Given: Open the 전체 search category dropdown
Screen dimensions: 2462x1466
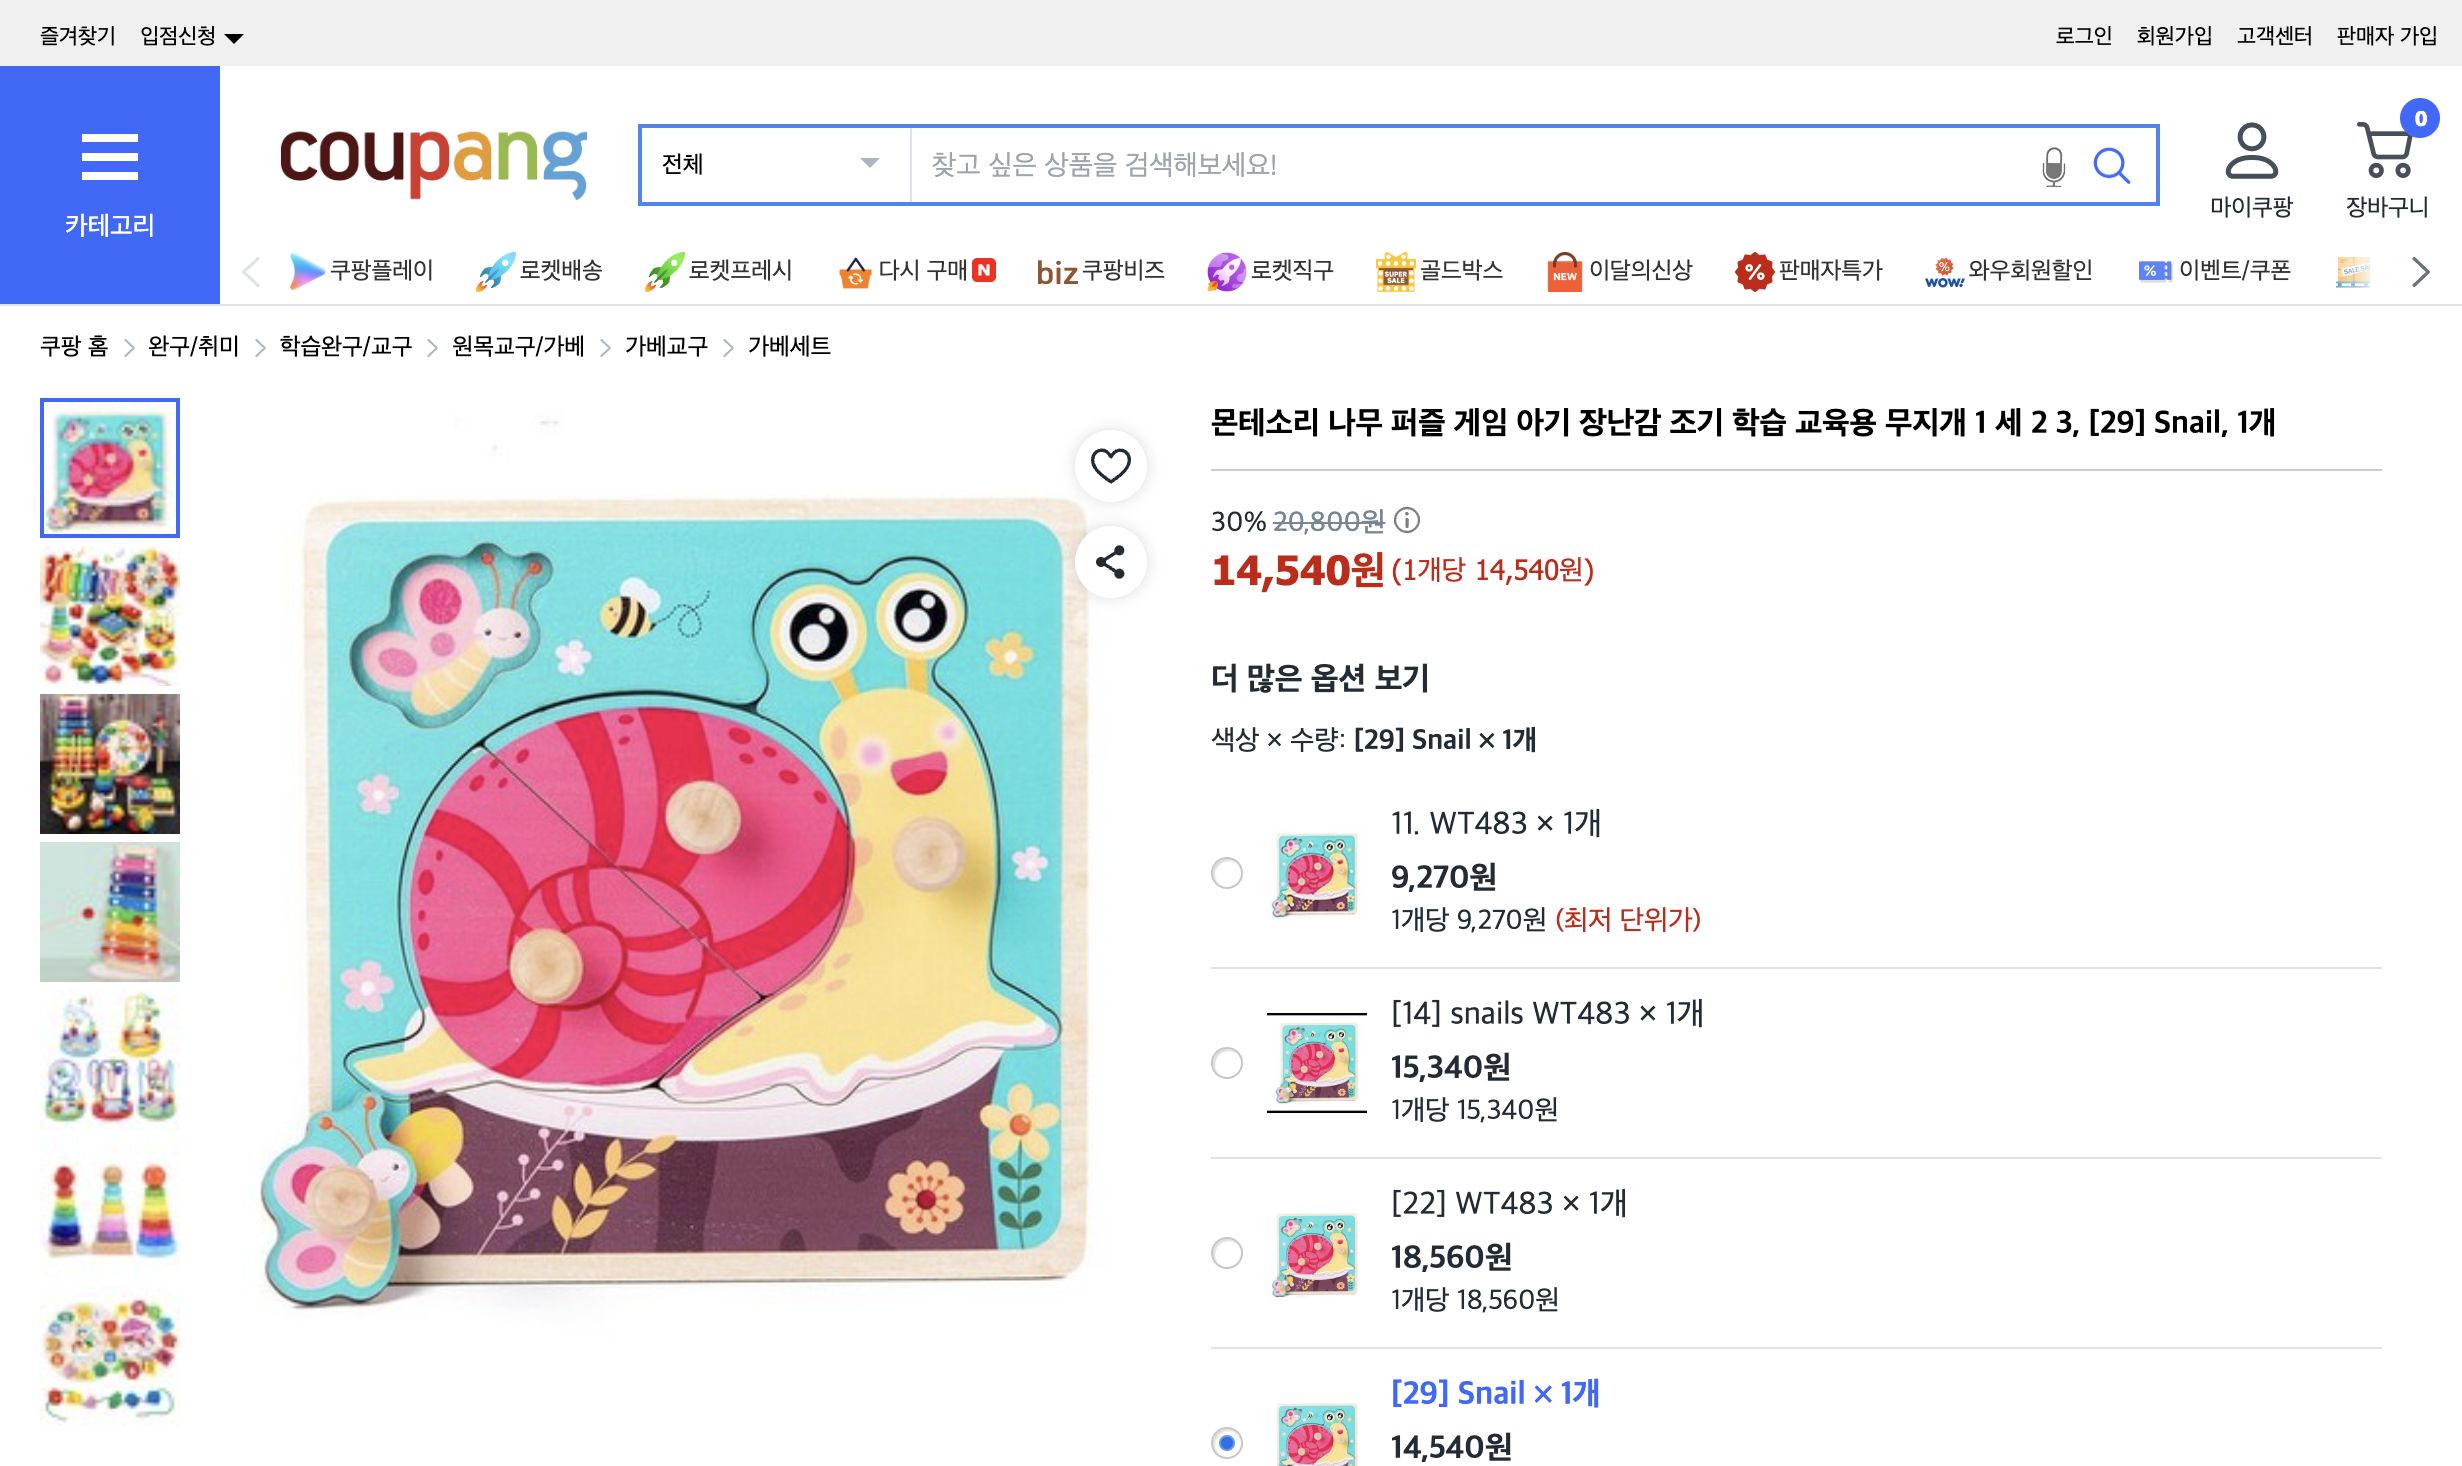Looking at the screenshot, I should (771, 165).
